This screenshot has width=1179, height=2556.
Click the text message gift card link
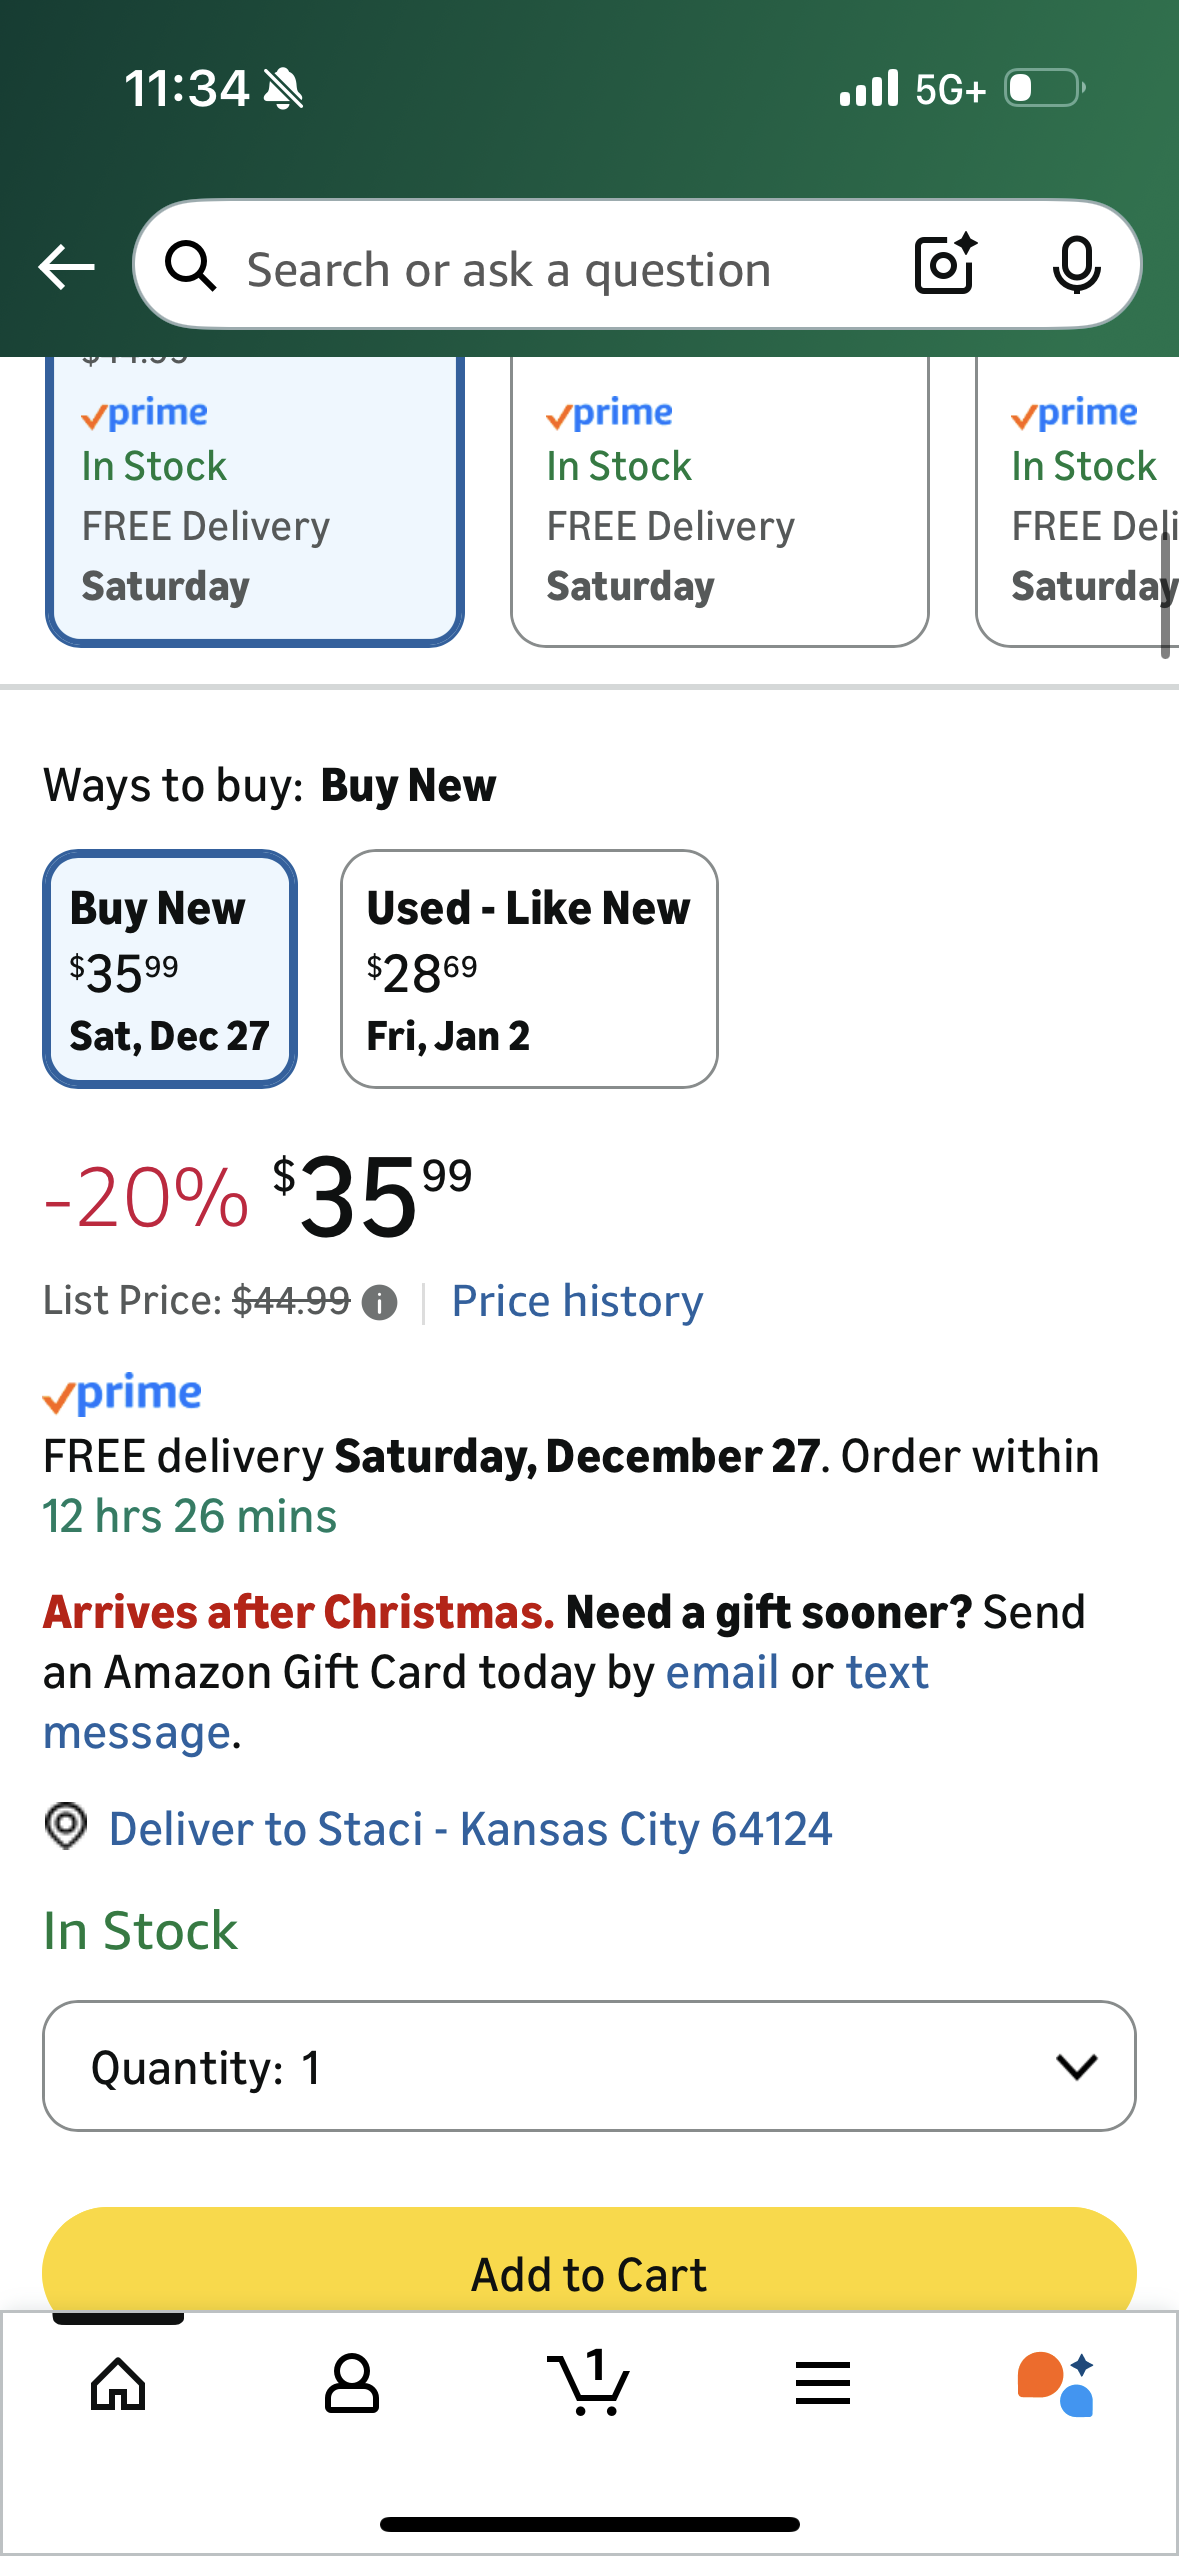[x=486, y=1702]
